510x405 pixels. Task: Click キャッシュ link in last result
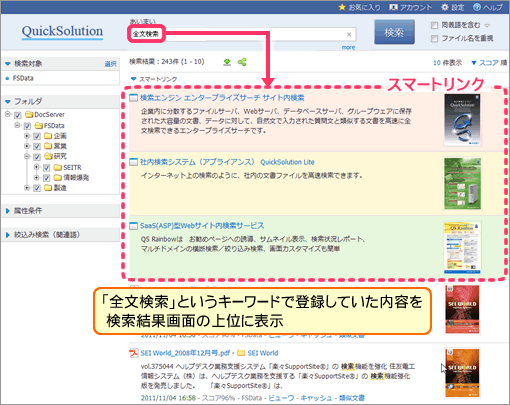tap(316, 398)
